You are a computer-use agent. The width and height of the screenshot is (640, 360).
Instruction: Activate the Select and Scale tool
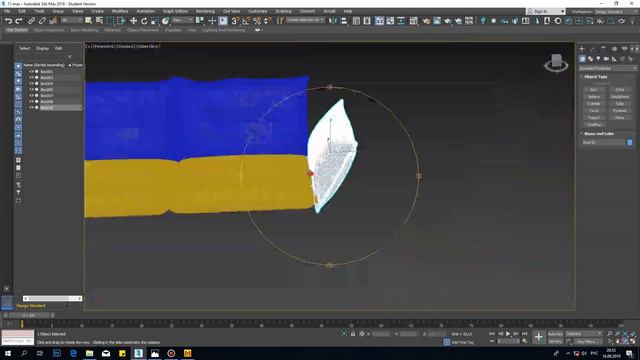(154, 21)
